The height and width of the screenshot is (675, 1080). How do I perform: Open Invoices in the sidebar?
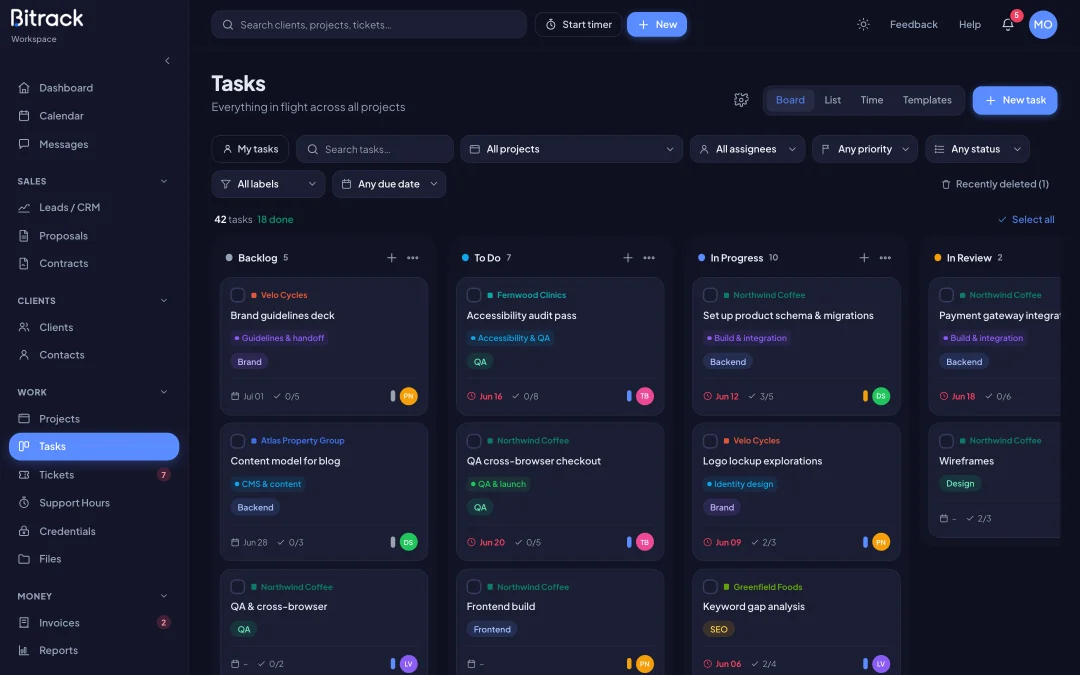pos(94,623)
